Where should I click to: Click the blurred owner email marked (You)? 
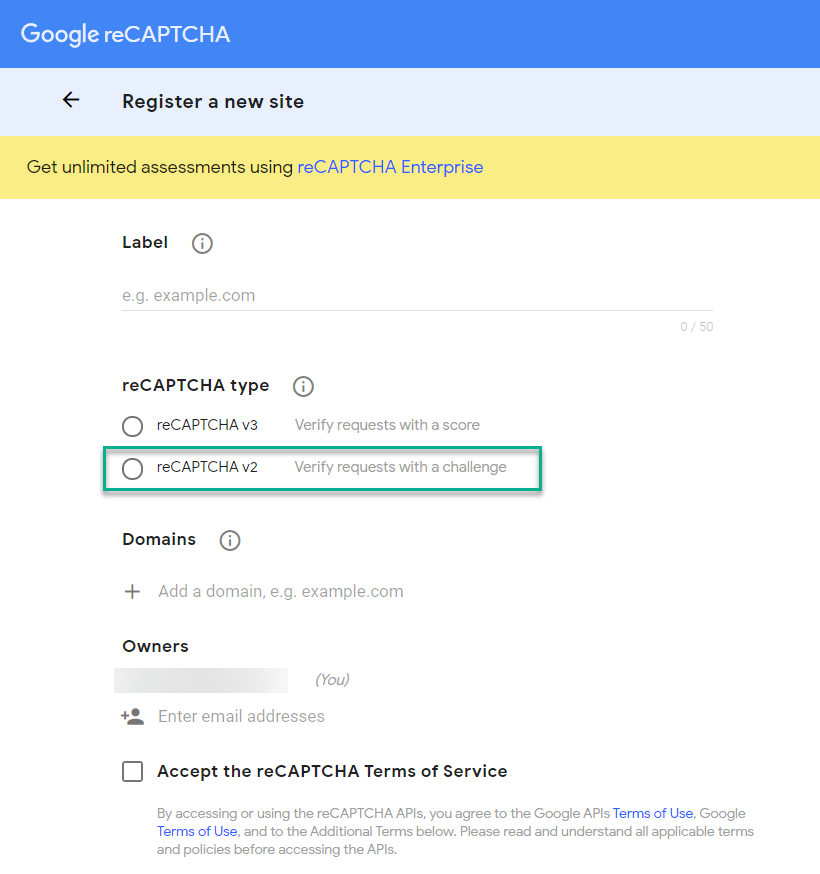coord(201,680)
